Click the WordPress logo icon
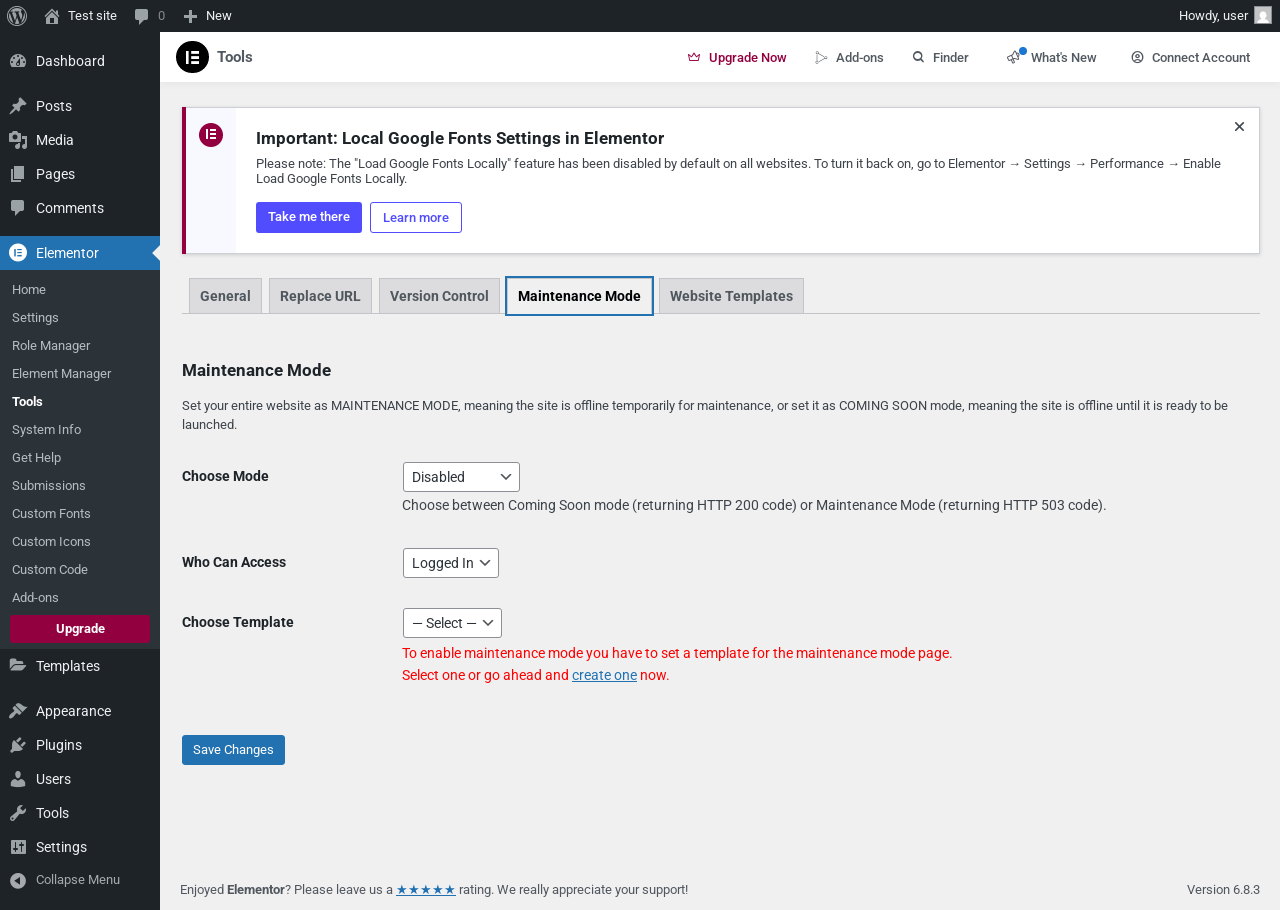 point(17,16)
